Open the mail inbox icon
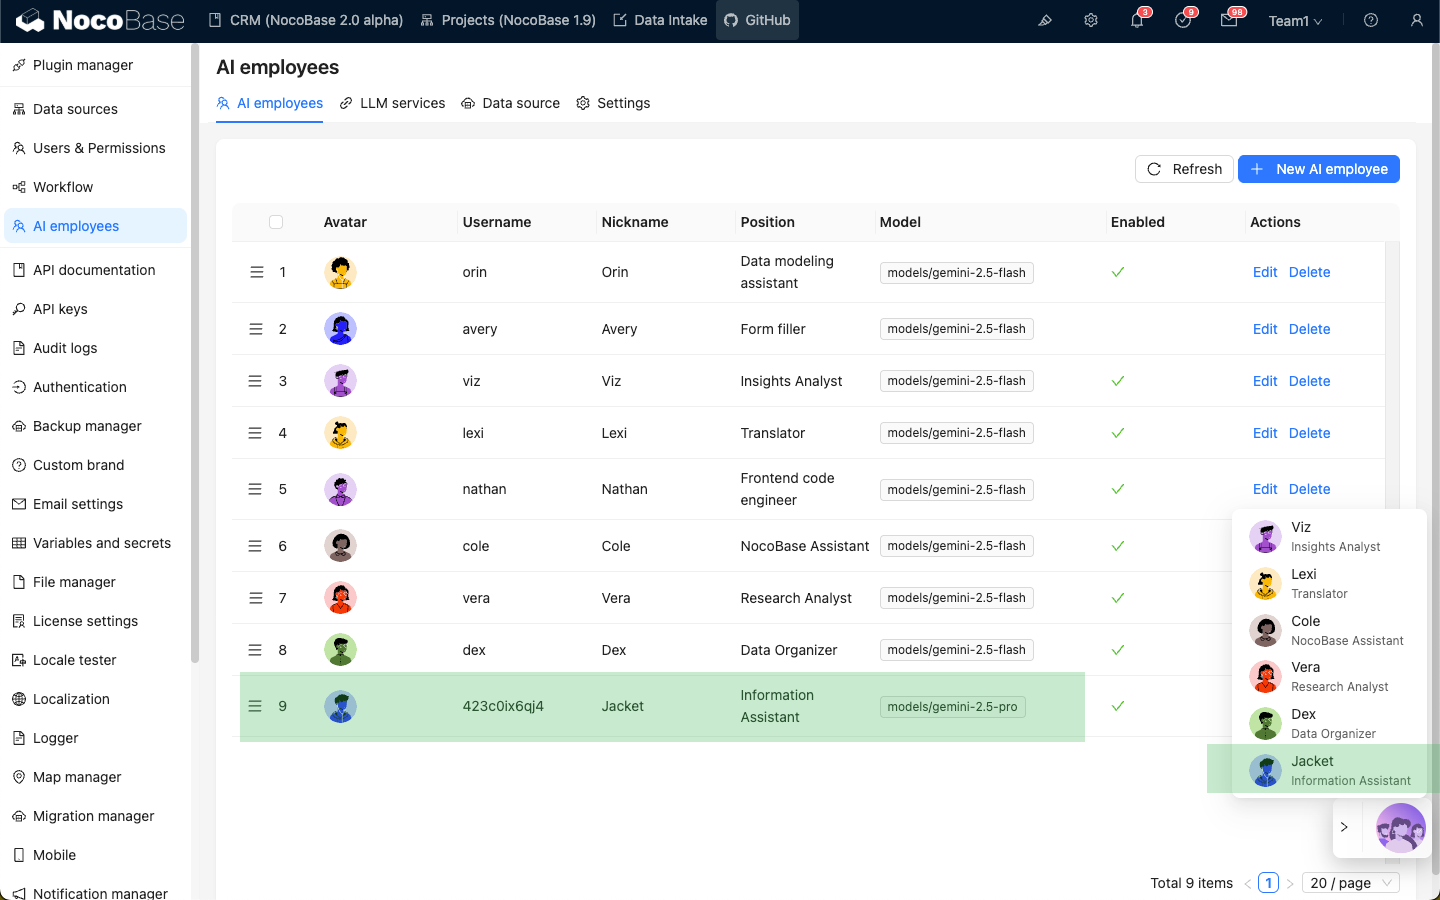 [1229, 20]
